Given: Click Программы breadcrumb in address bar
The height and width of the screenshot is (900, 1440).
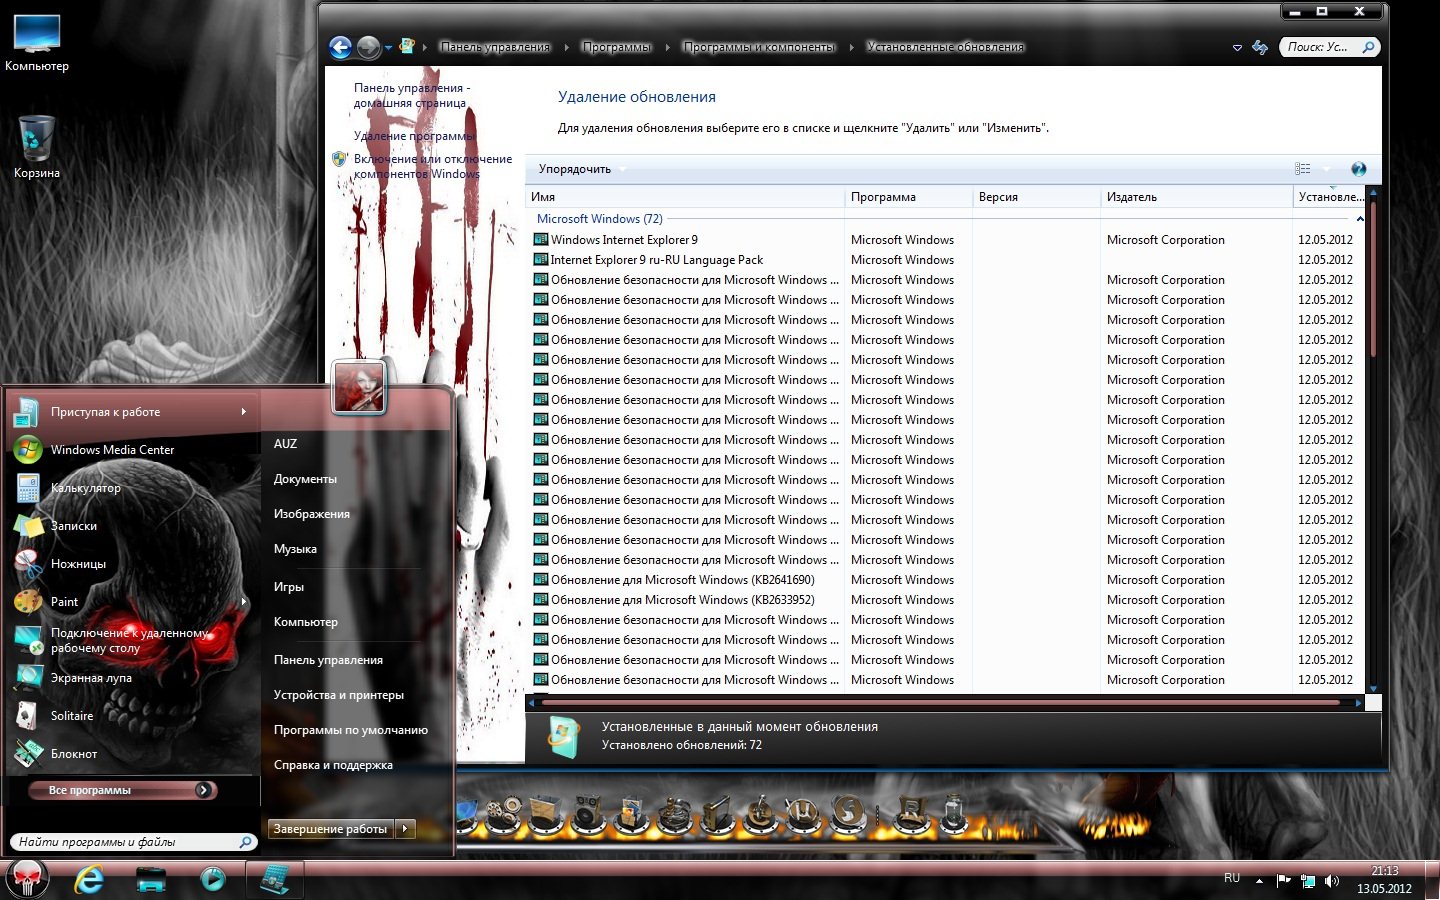Looking at the screenshot, I should click(x=616, y=47).
